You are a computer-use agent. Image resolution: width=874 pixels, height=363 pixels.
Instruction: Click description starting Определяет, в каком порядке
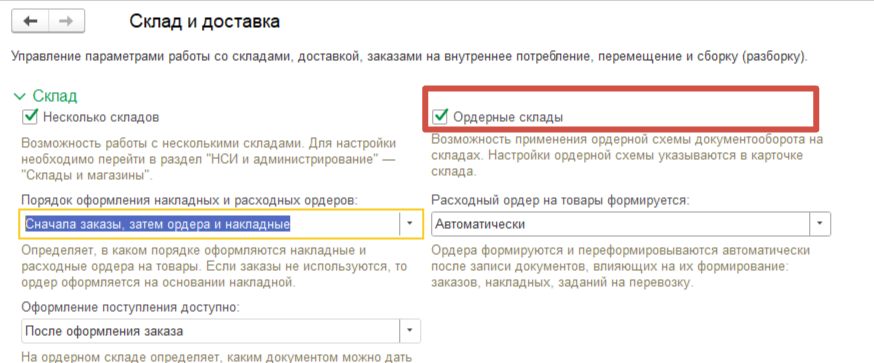215,266
